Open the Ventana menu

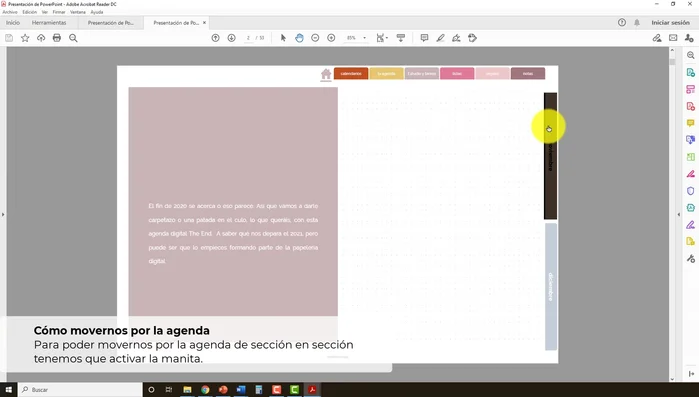[x=78, y=12]
